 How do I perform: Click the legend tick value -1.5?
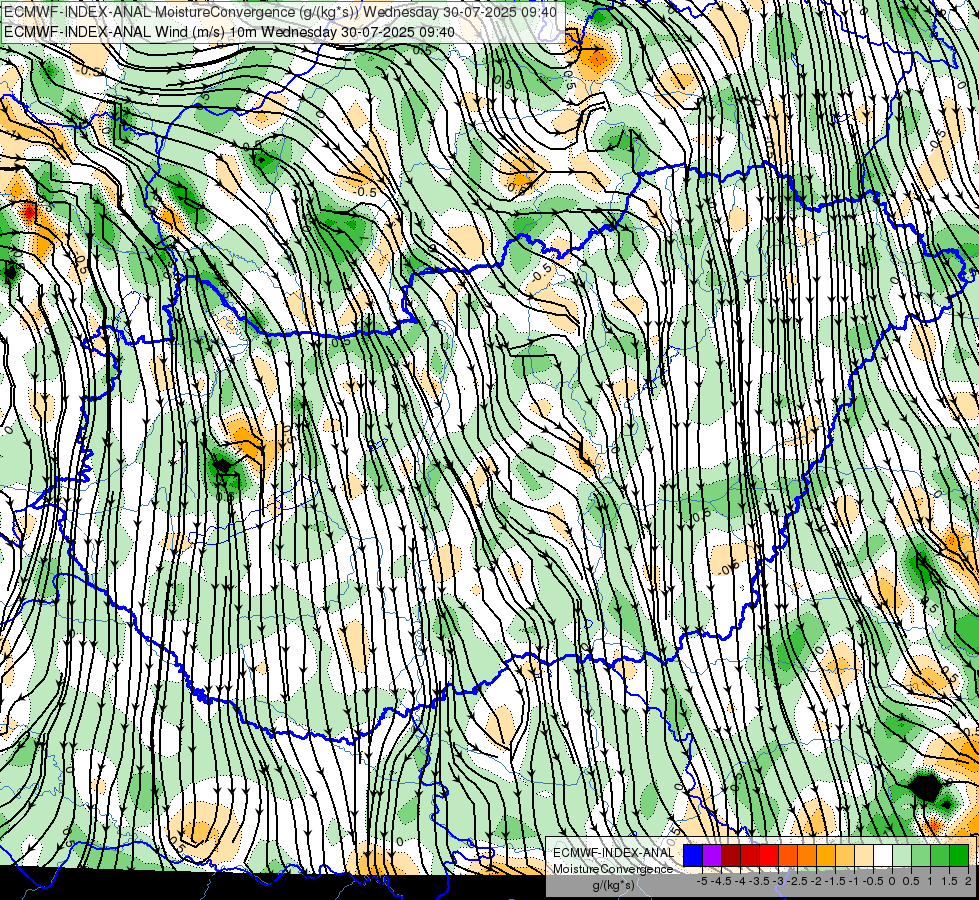tap(835, 881)
